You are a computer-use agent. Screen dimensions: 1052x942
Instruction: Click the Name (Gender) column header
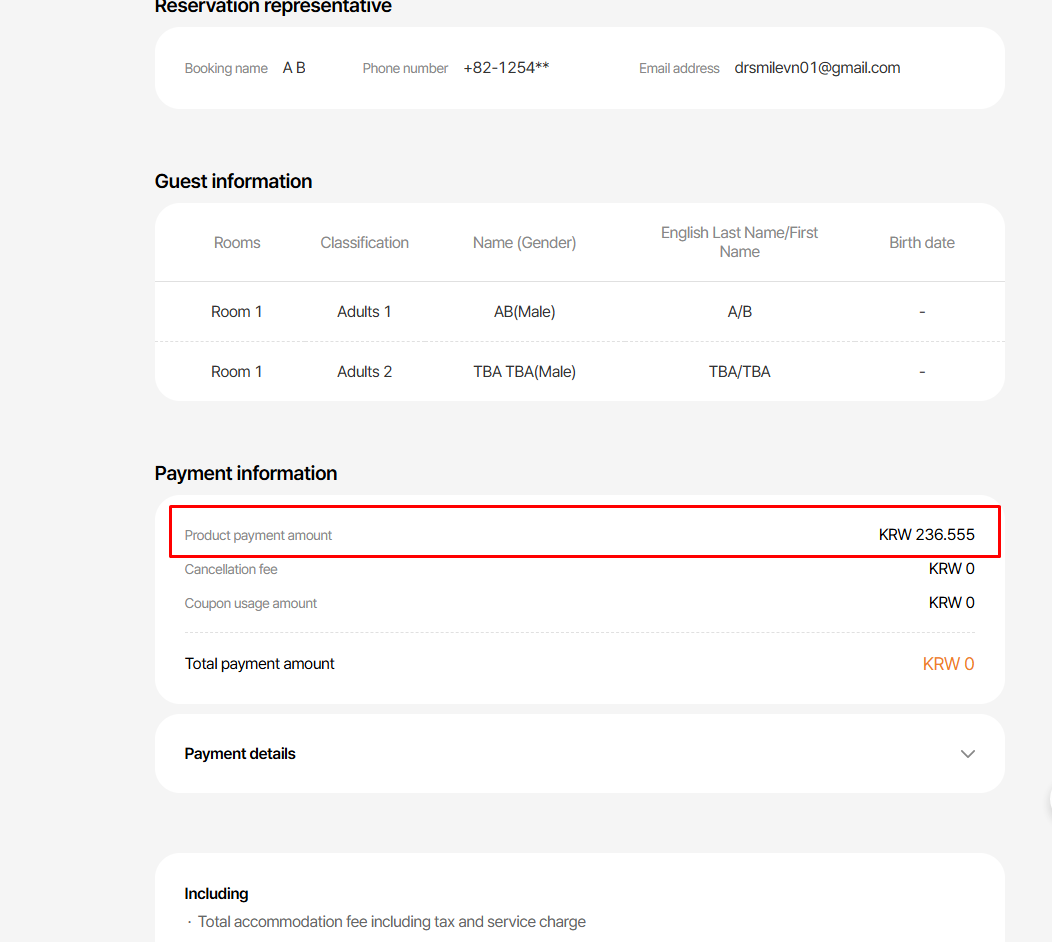tap(524, 242)
